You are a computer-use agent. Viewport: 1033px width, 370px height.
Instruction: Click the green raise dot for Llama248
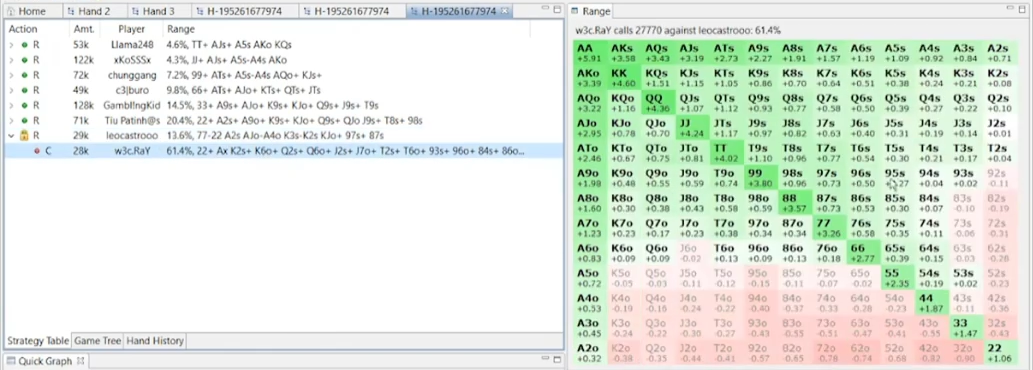pos(24,45)
